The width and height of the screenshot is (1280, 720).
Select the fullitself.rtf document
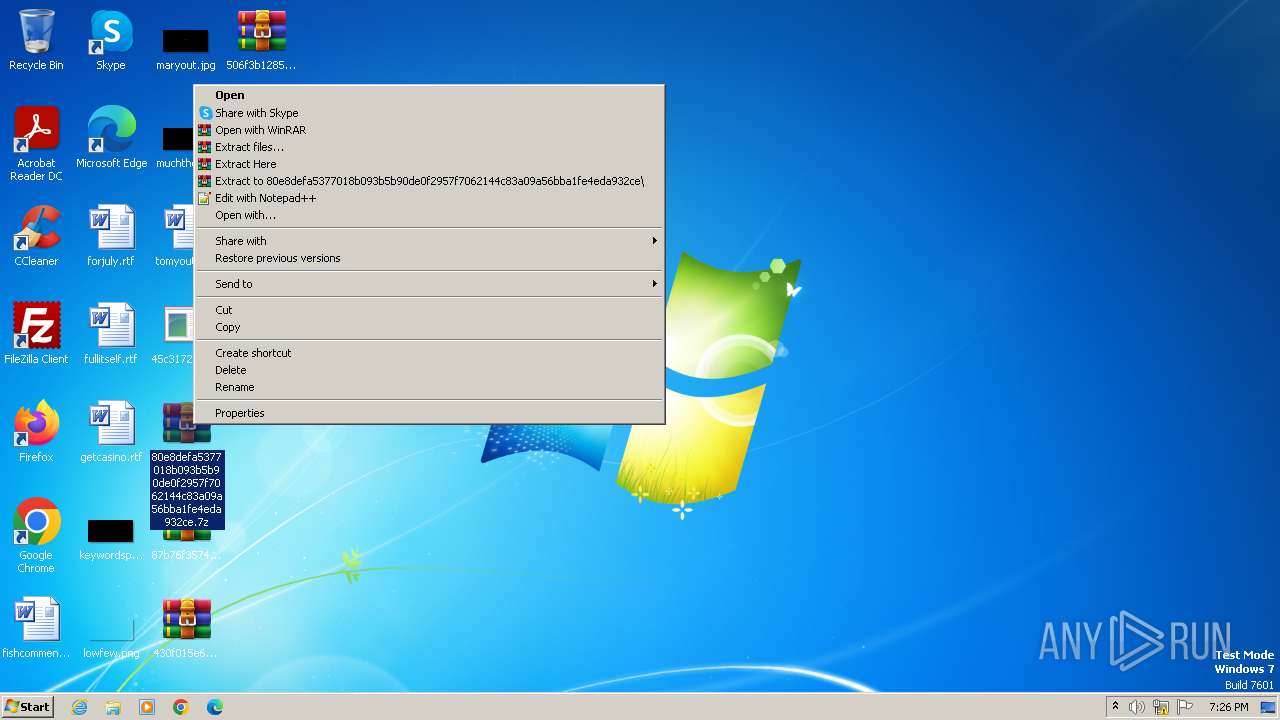(111, 335)
